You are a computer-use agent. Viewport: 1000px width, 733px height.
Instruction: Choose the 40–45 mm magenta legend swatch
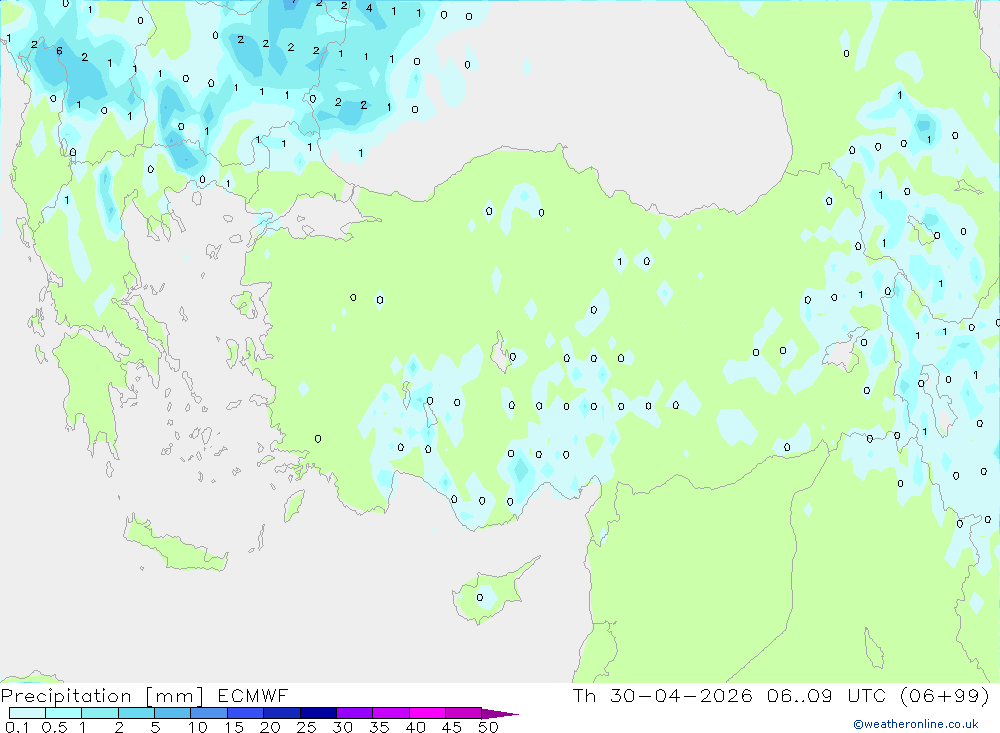coord(427,713)
